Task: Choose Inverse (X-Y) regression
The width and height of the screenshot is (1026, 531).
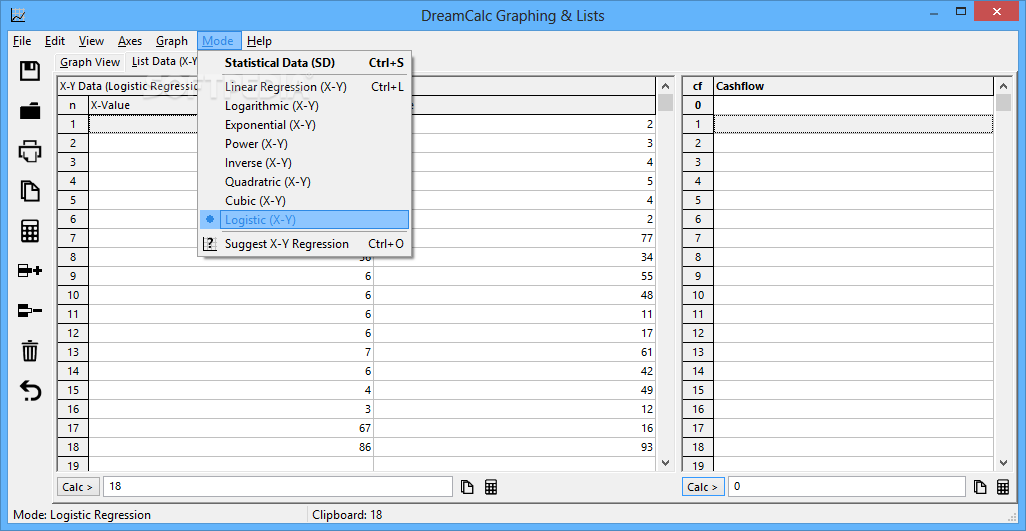Action: (x=305, y=162)
